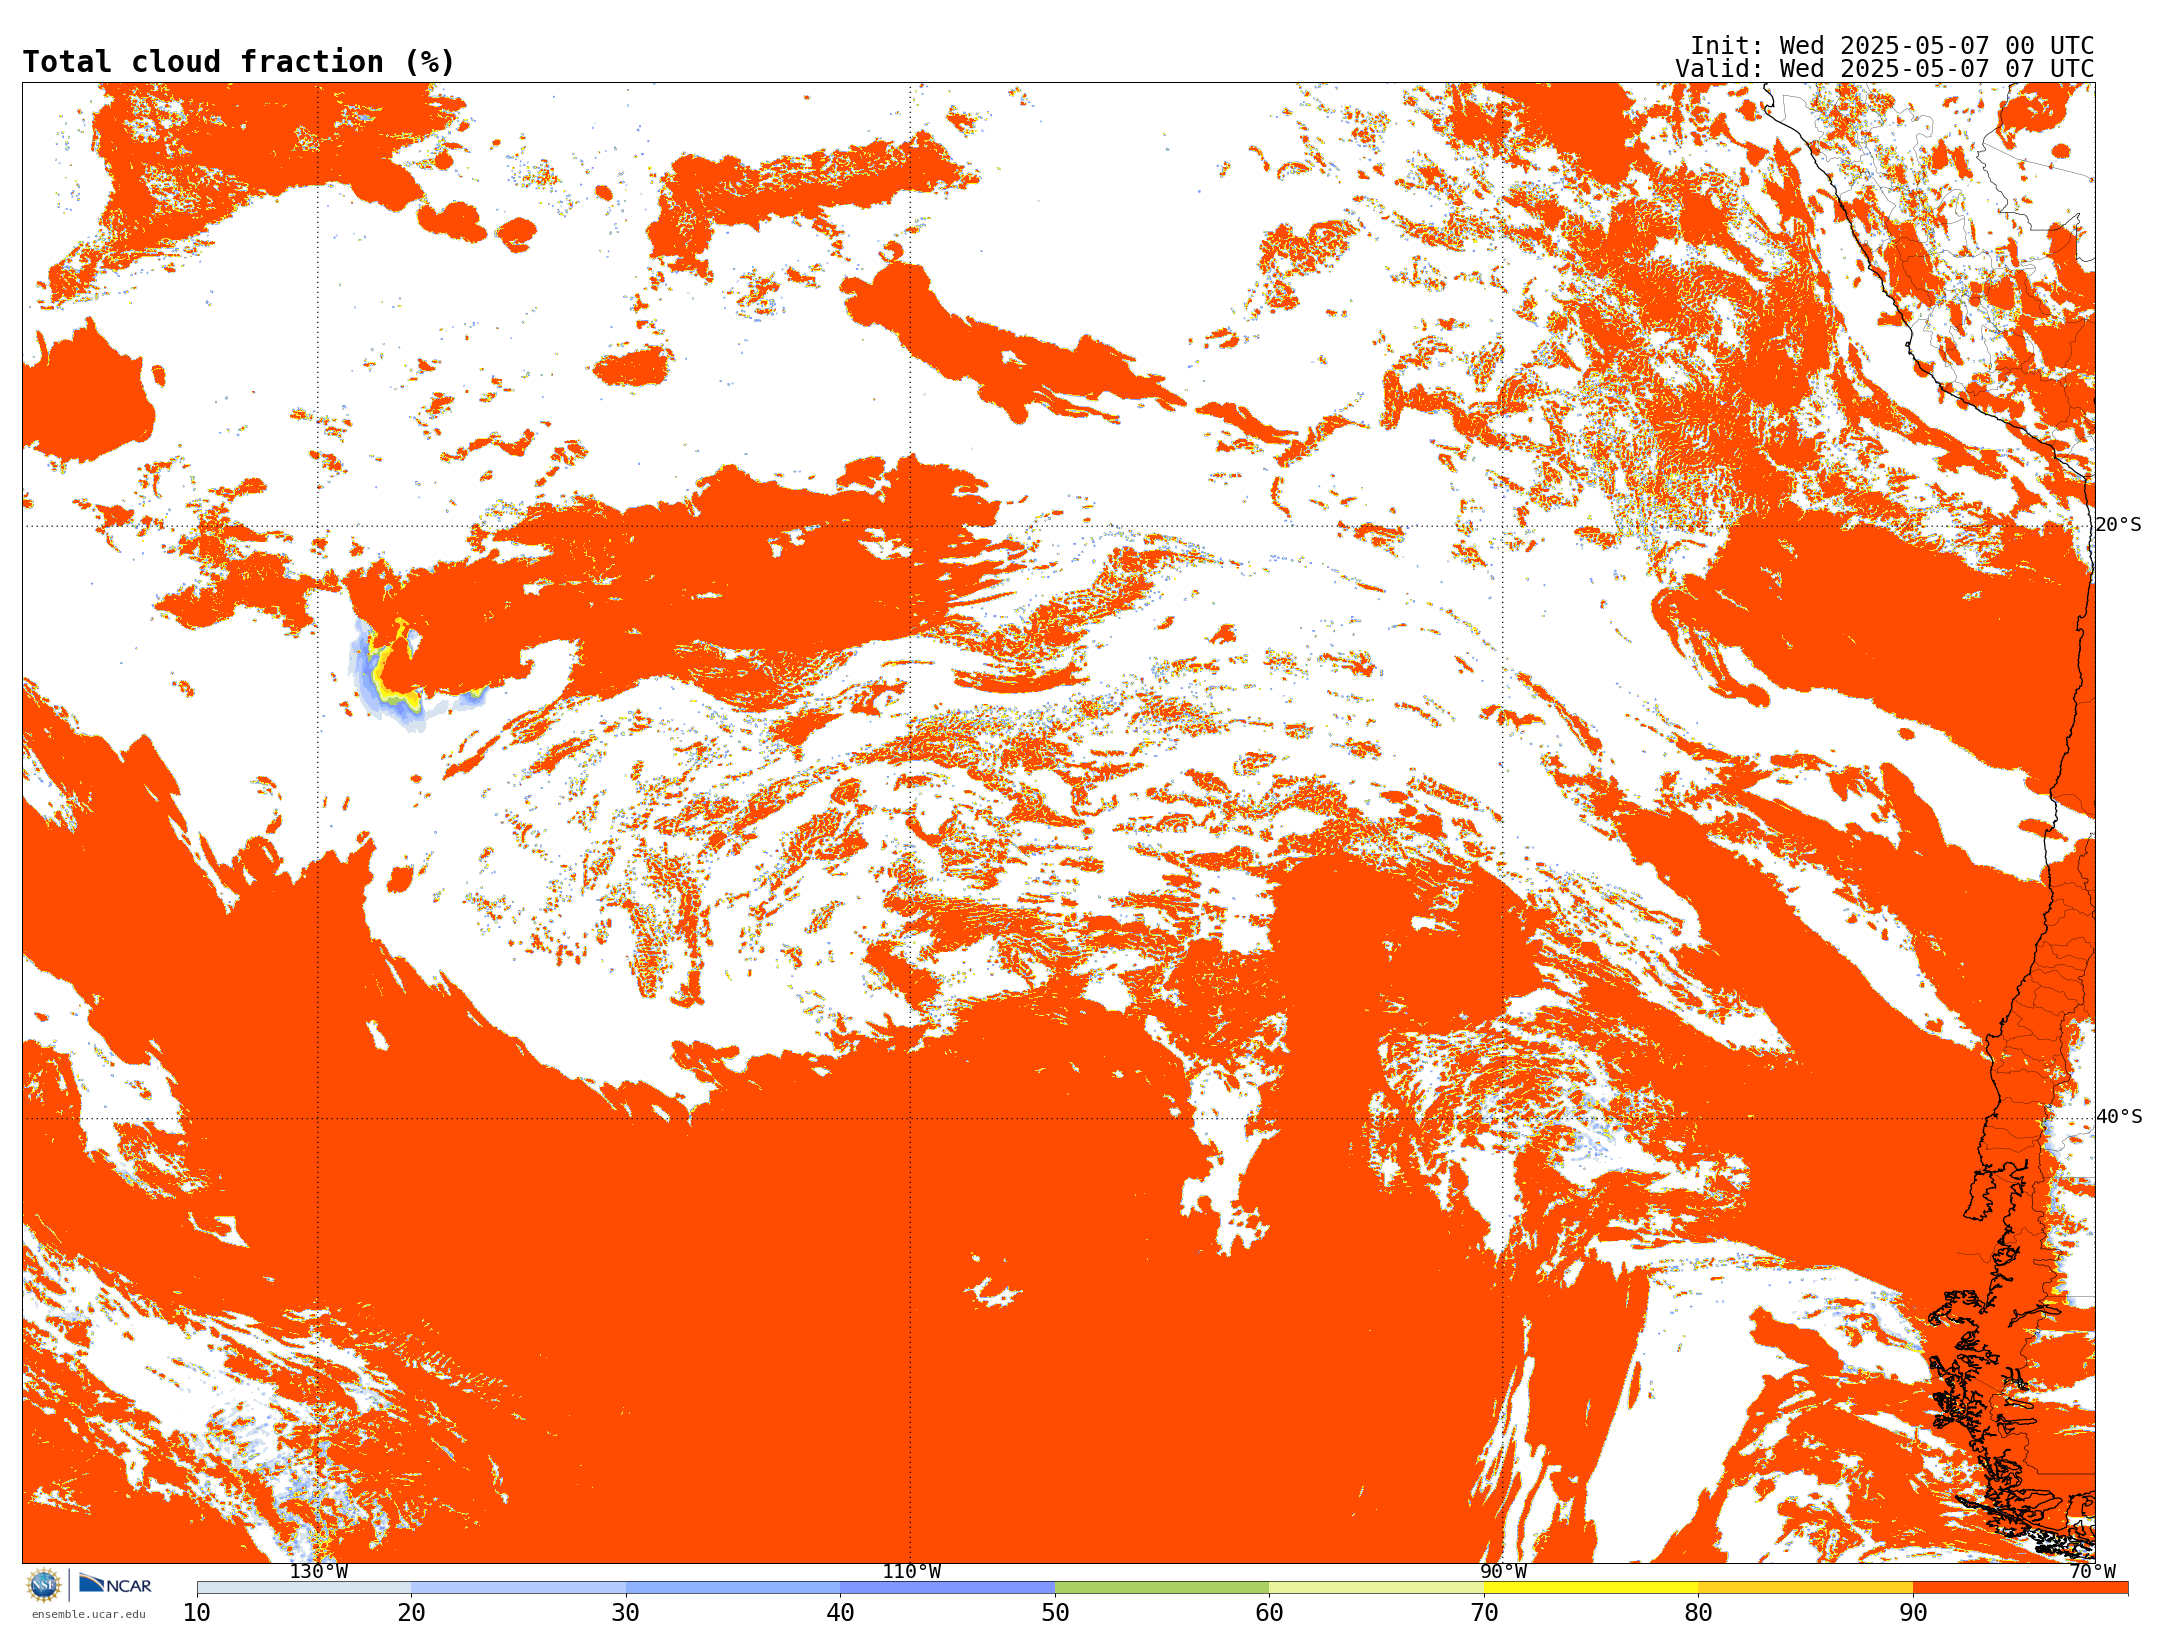Pick the 80-90 gold colorbar swatch
Screen dimensions: 2160x1626
(1805, 1588)
